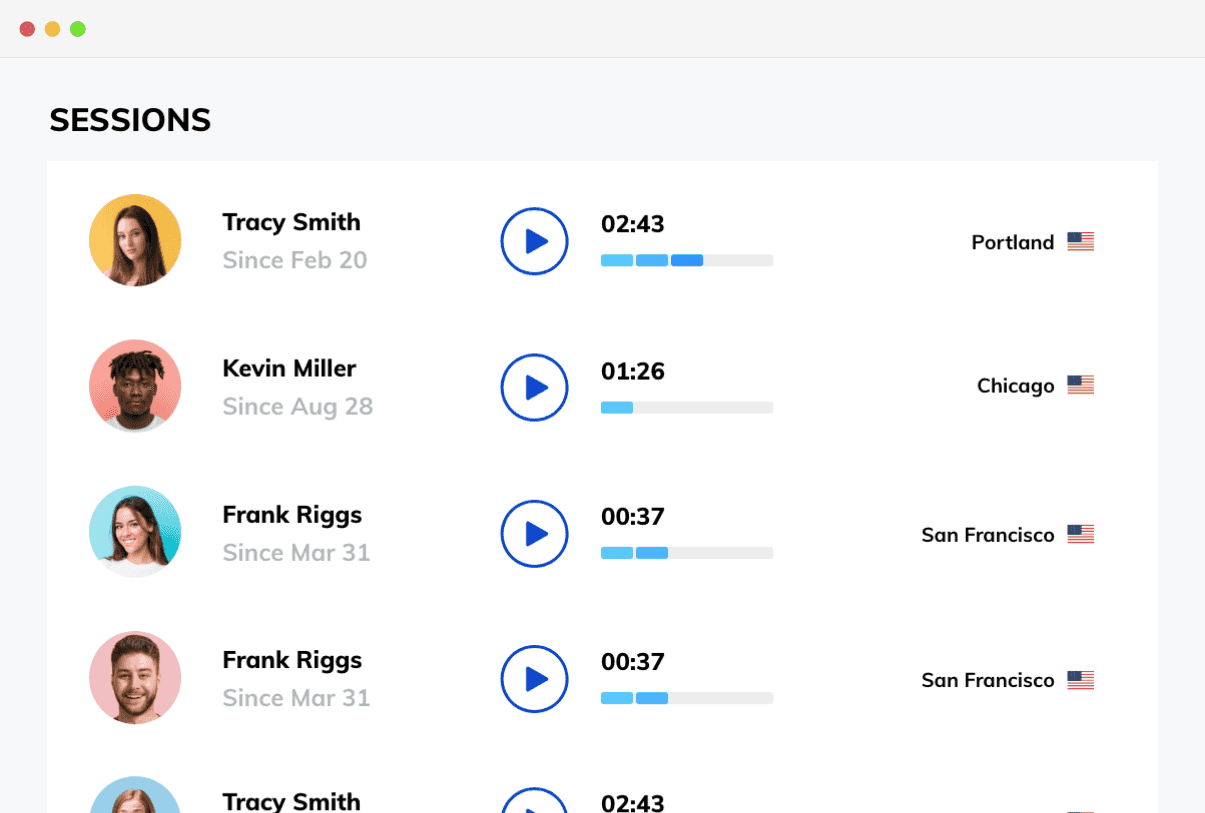Play Kevin Miller's session recording
Image resolution: width=1205 pixels, height=813 pixels.
click(x=534, y=387)
